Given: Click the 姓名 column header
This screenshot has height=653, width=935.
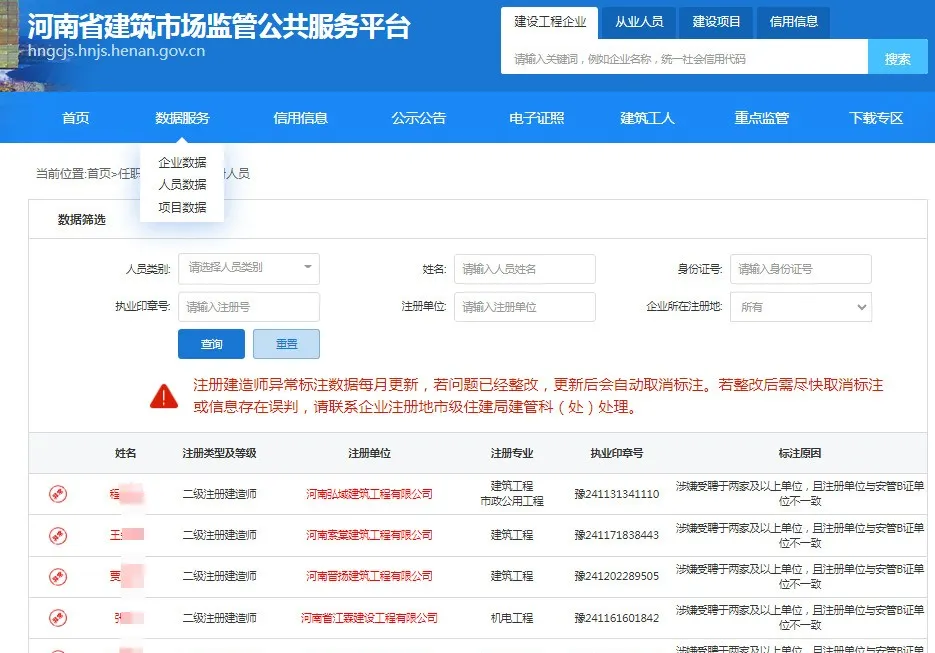Looking at the screenshot, I should pos(125,453).
